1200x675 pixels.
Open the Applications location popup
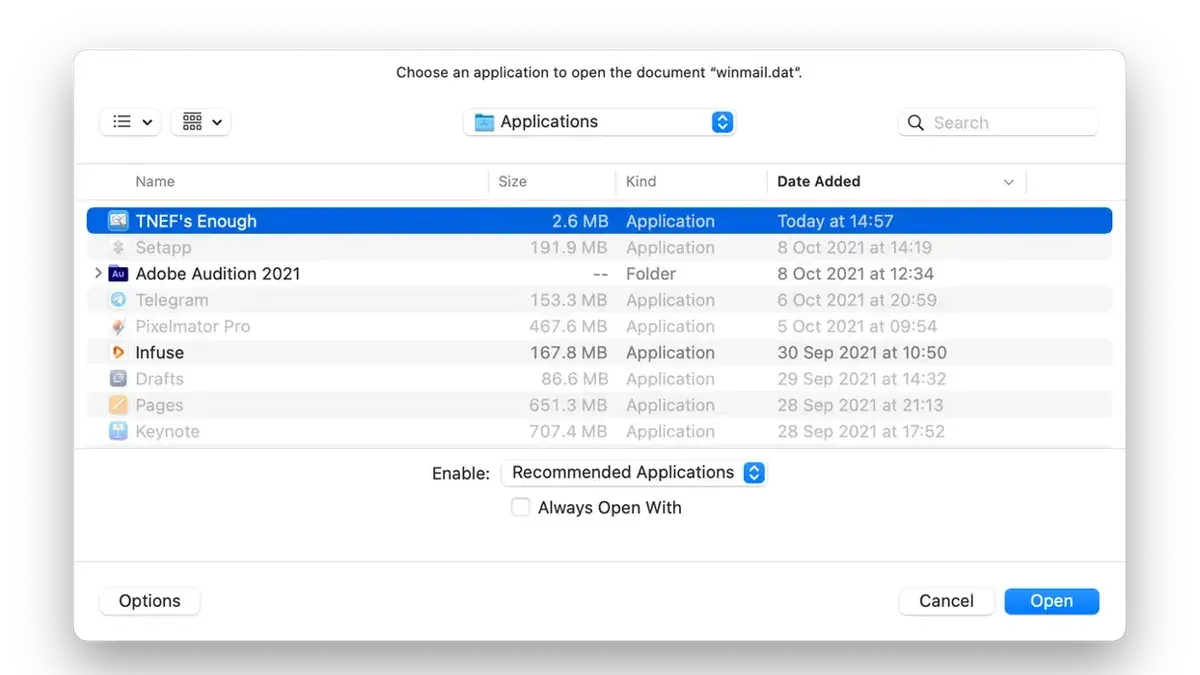[x=599, y=122]
